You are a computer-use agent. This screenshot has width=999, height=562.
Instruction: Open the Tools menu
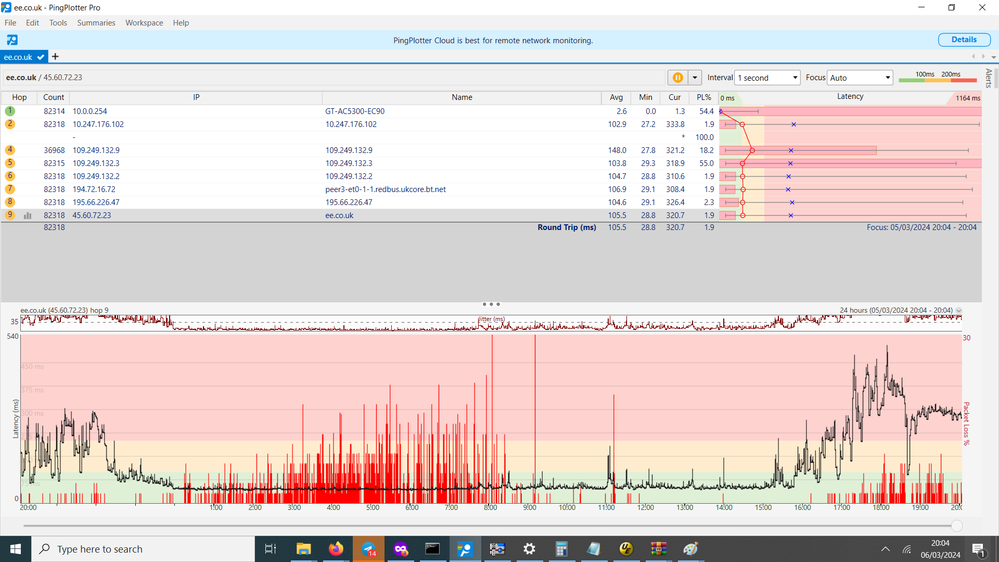[58, 23]
